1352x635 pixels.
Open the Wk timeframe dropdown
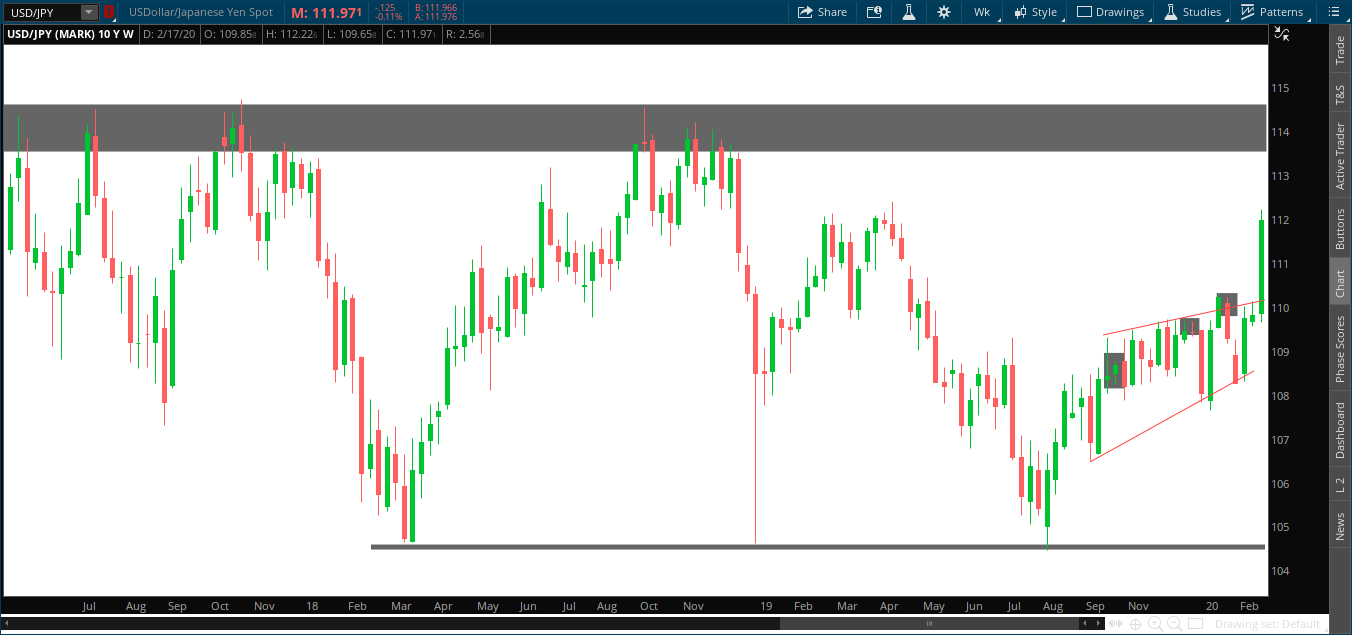pyautogui.click(x=981, y=12)
